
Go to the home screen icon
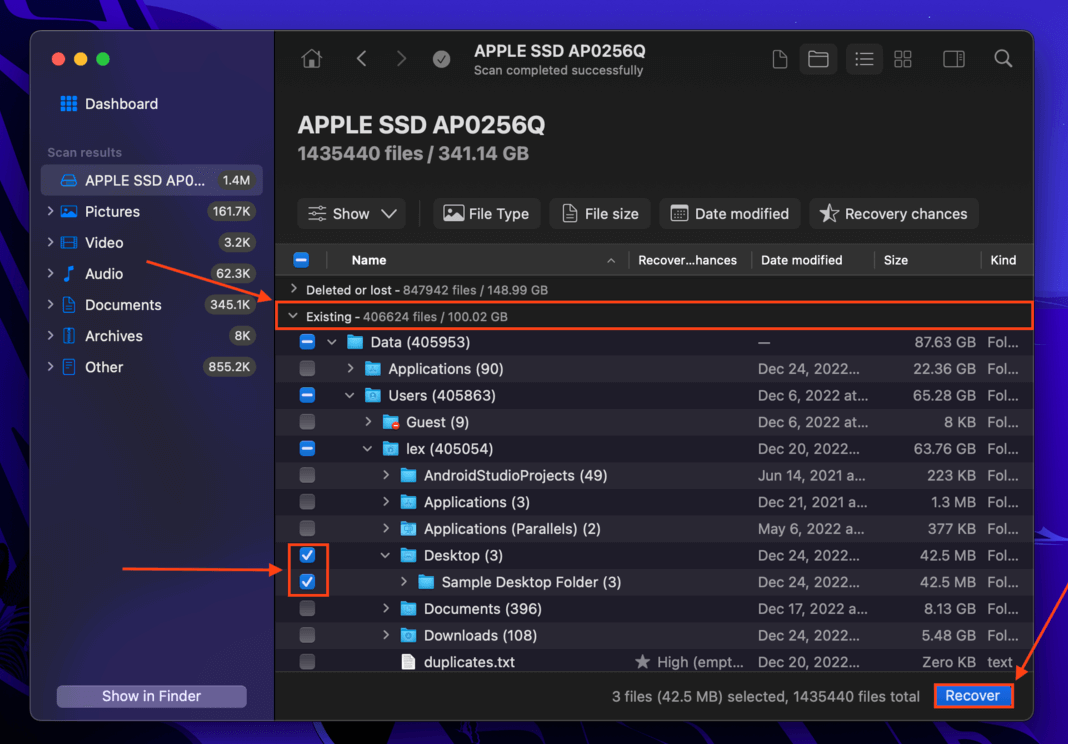[x=312, y=59]
